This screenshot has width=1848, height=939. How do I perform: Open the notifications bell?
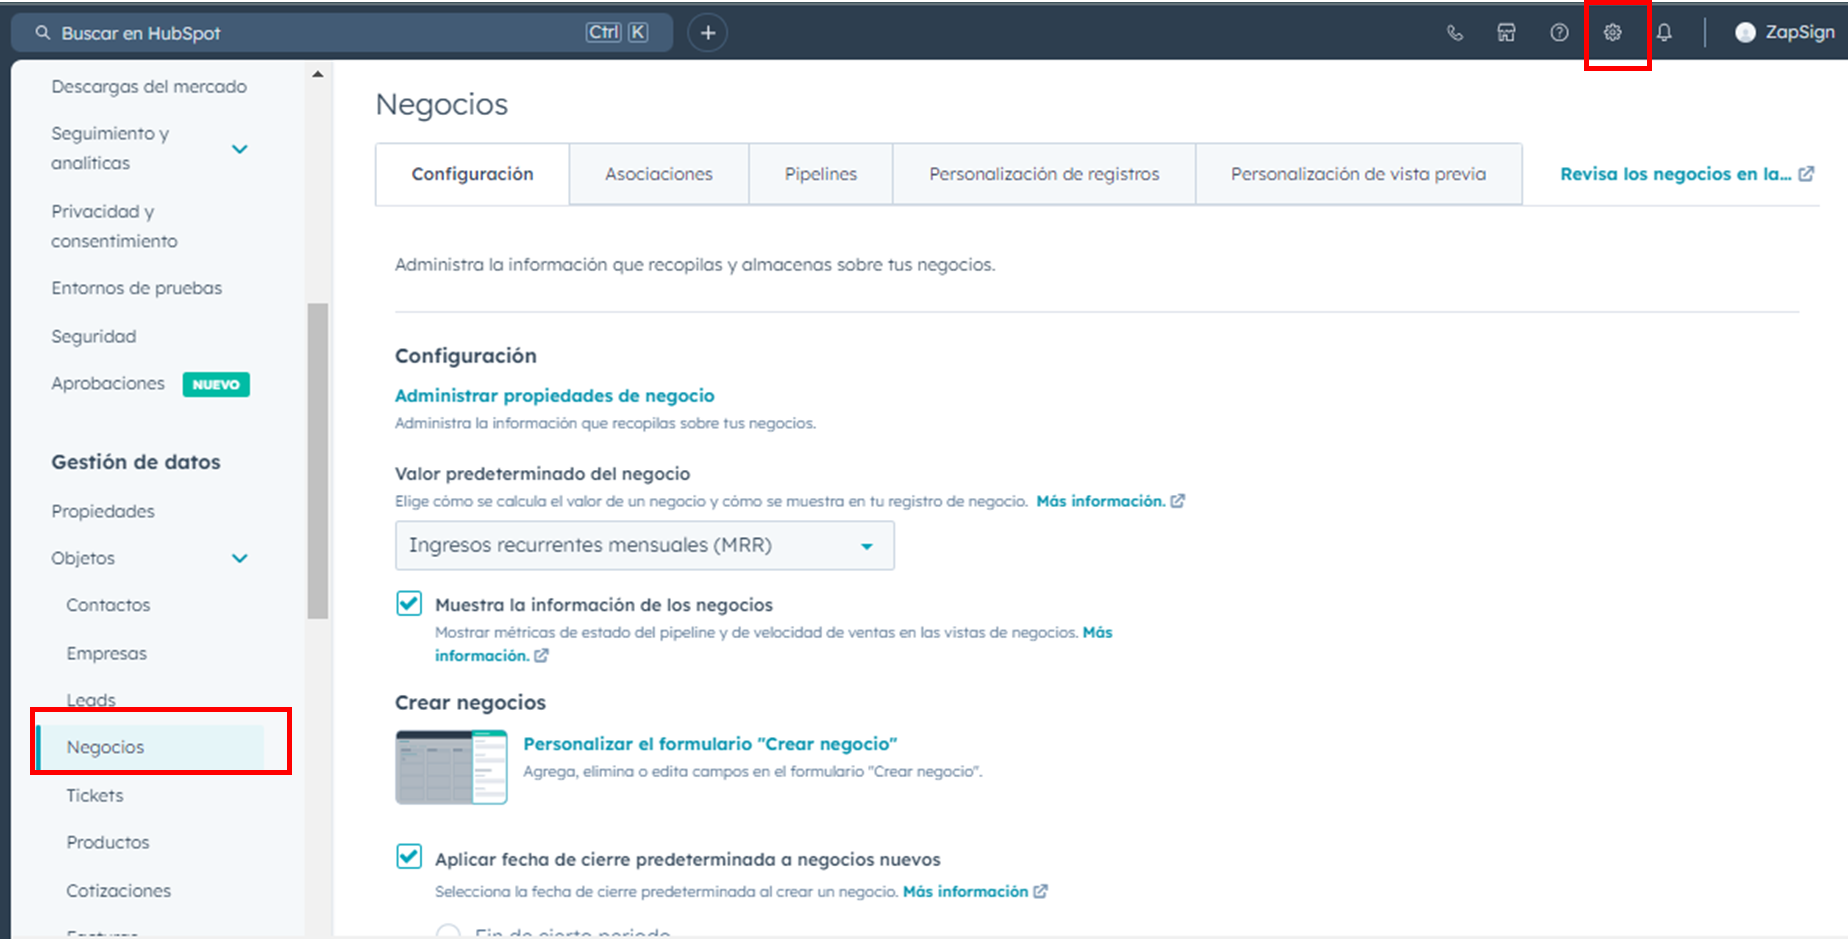1665,32
